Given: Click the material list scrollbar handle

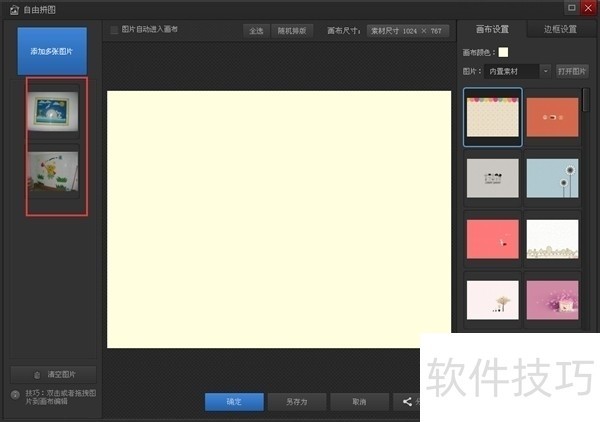Looking at the screenshot, I should pyautogui.click(x=586, y=100).
